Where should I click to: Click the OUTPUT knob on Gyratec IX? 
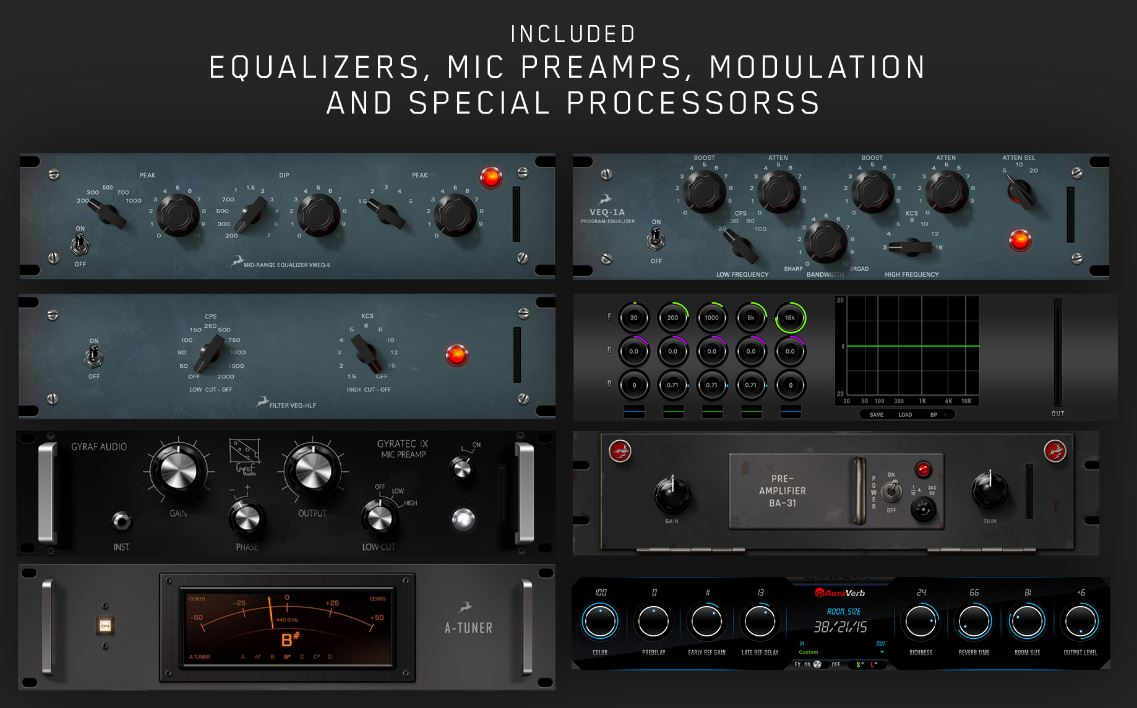coord(313,472)
